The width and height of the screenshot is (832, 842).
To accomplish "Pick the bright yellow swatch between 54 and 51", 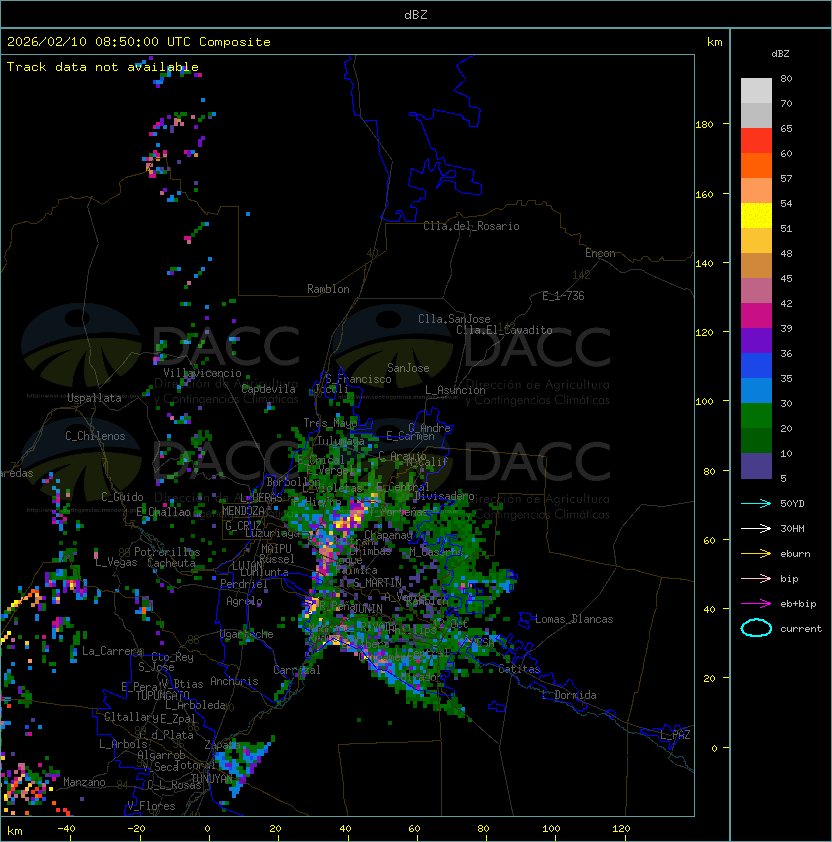I will click(756, 215).
